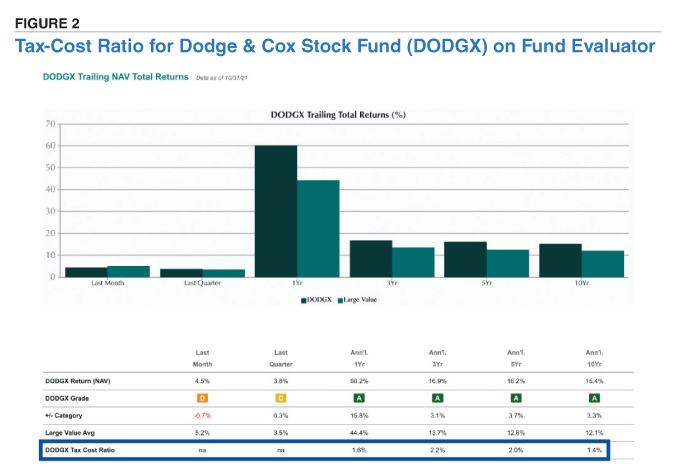Click the '10Yr' x-axis label in the chart

[582, 283]
